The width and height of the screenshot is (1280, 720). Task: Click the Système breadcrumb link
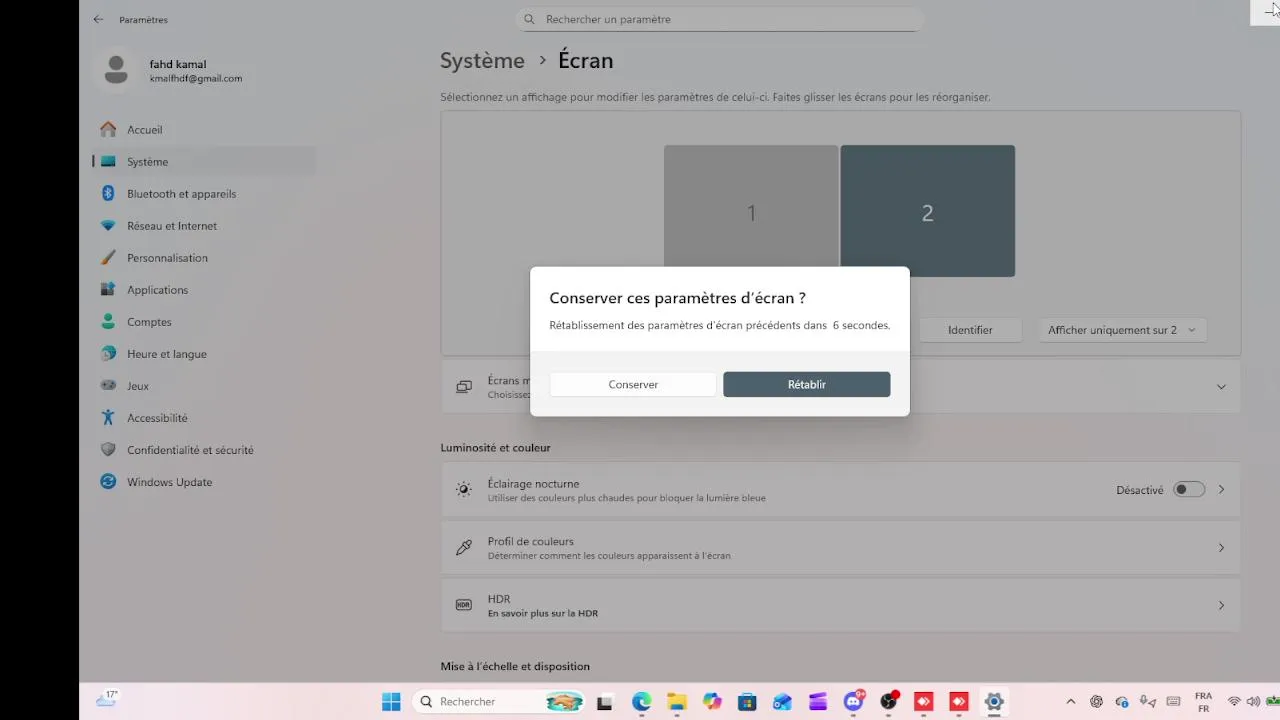click(482, 60)
